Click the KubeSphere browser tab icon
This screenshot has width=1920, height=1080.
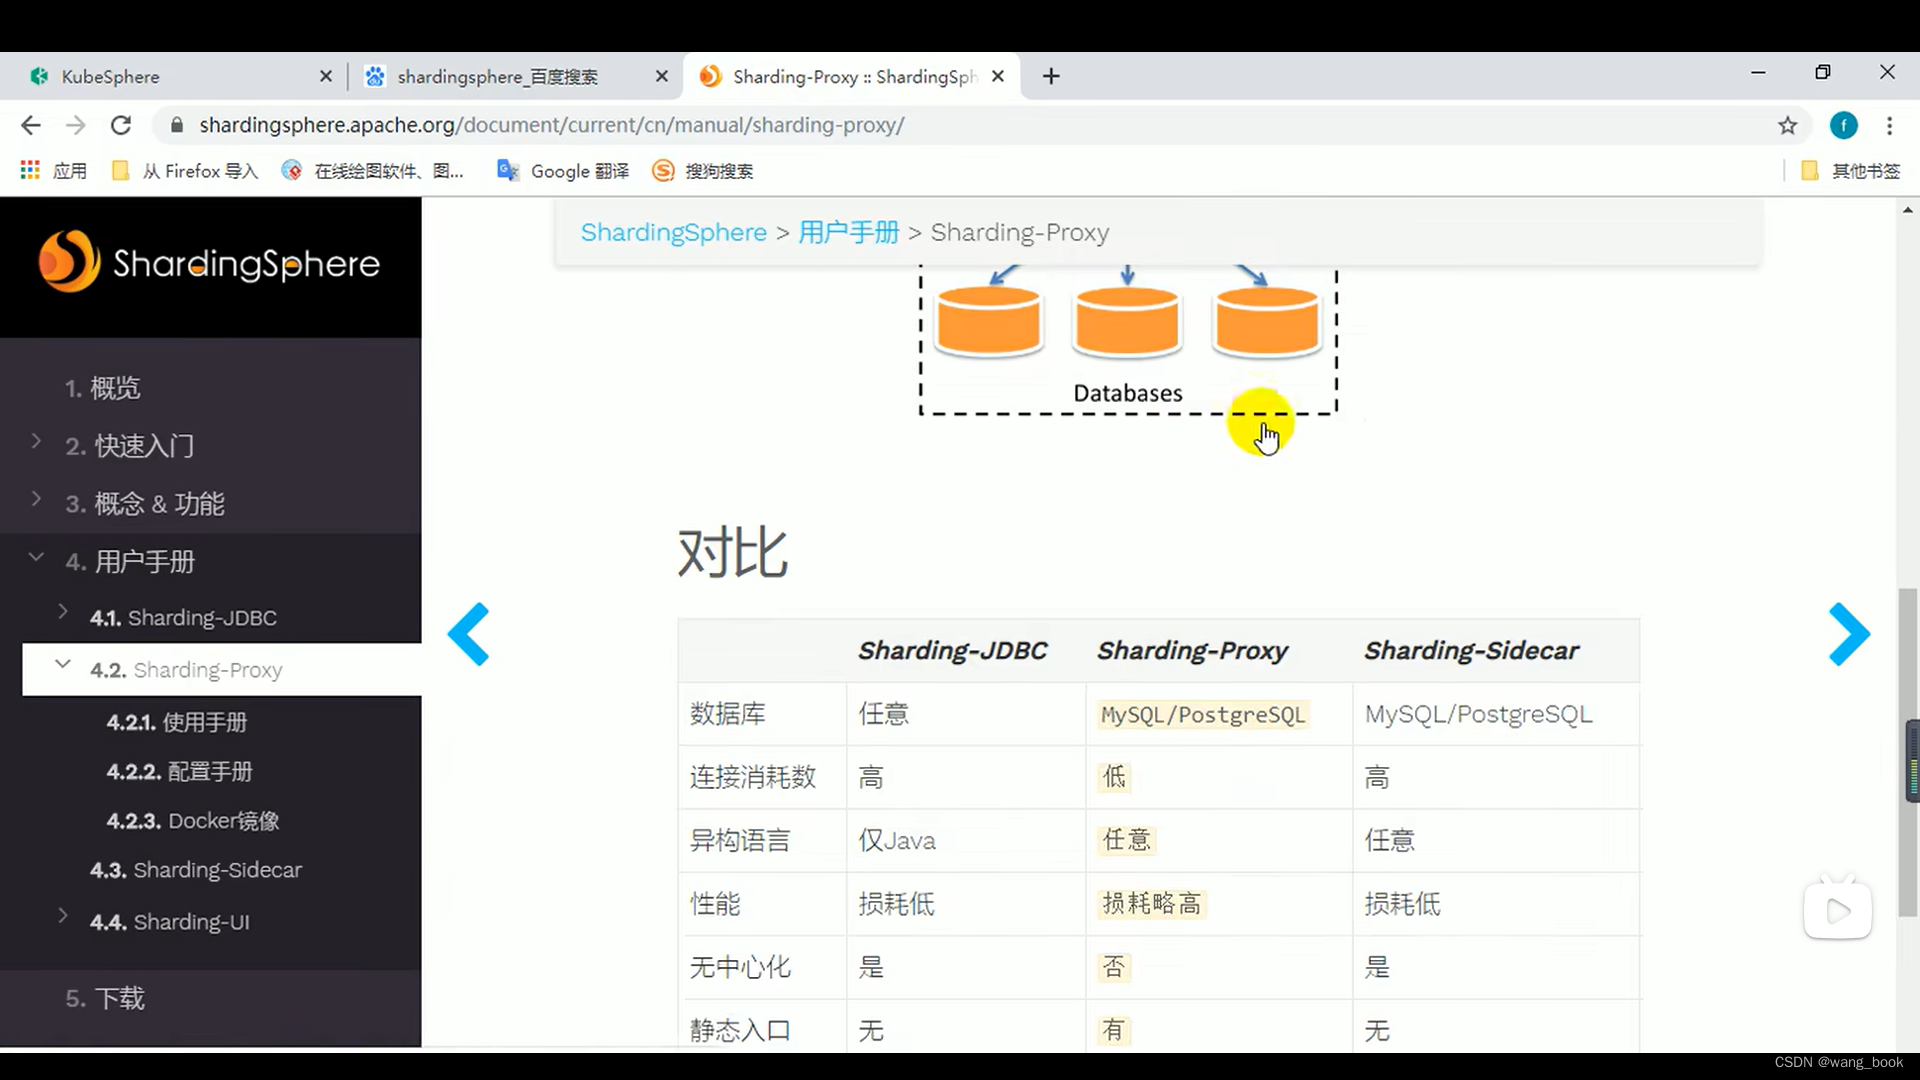click(38, 75)
